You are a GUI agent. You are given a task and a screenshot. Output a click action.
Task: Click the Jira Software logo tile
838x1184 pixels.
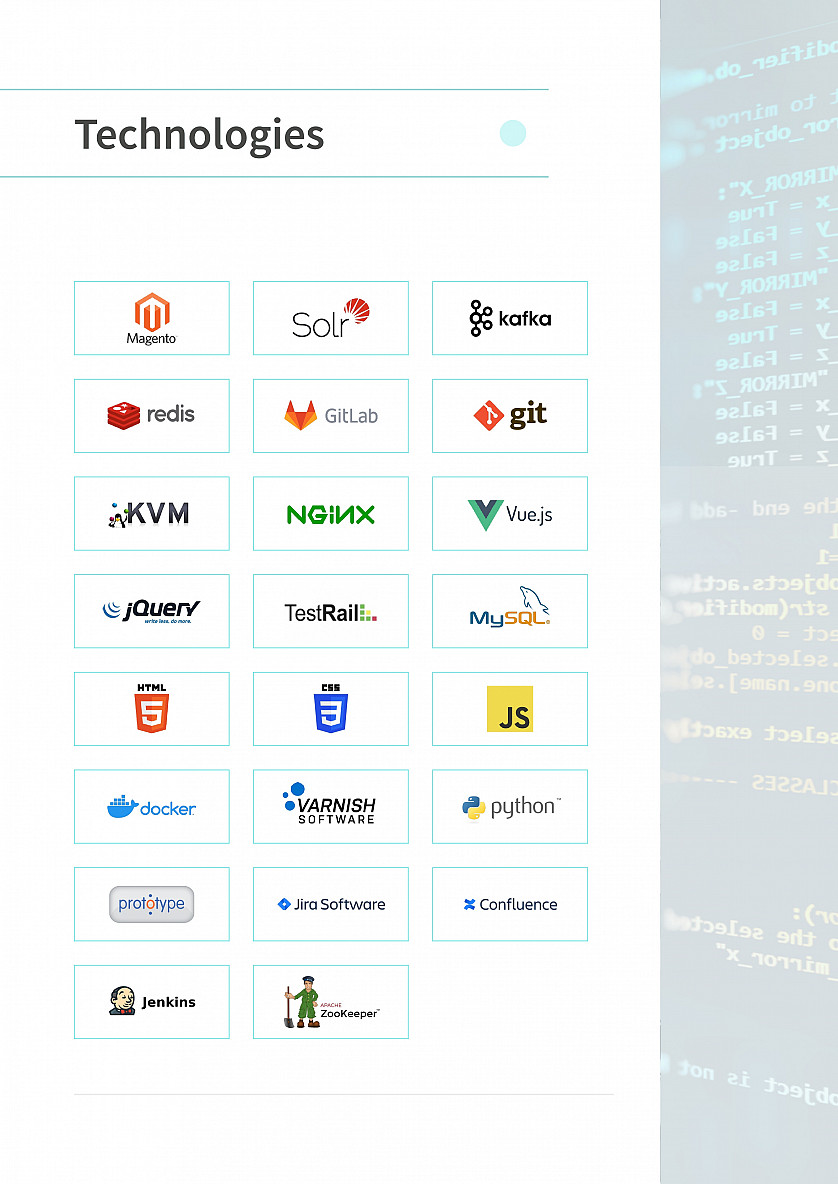[331, 904]
